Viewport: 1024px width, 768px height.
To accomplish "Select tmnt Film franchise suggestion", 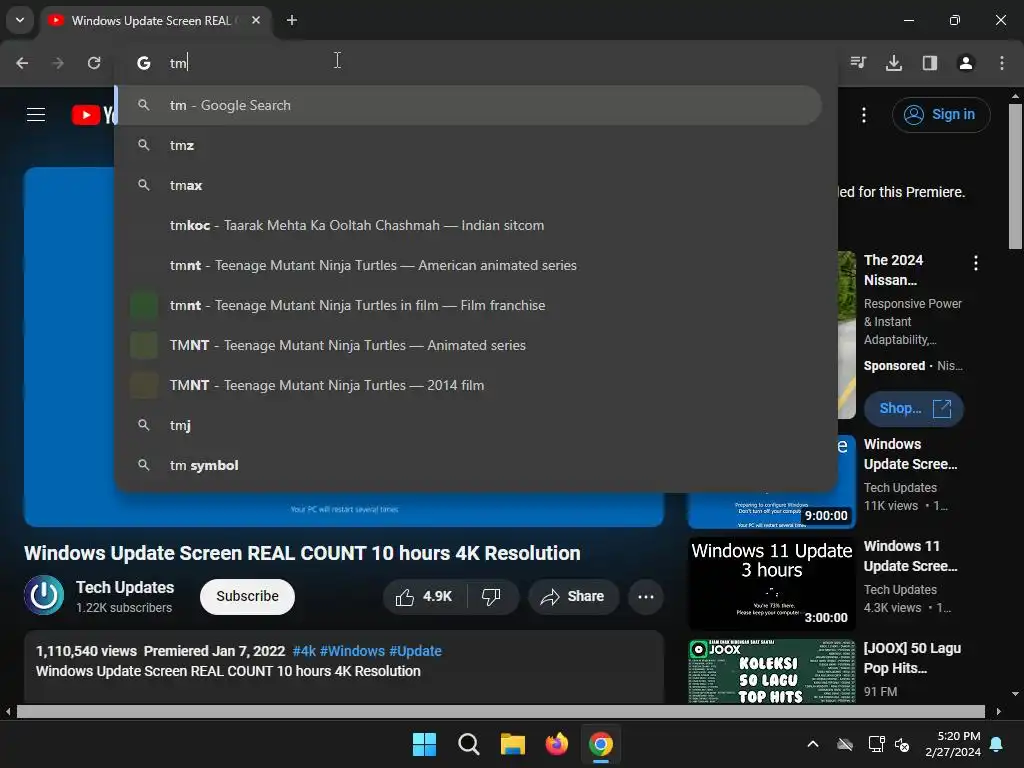I will tap(468, 305).
